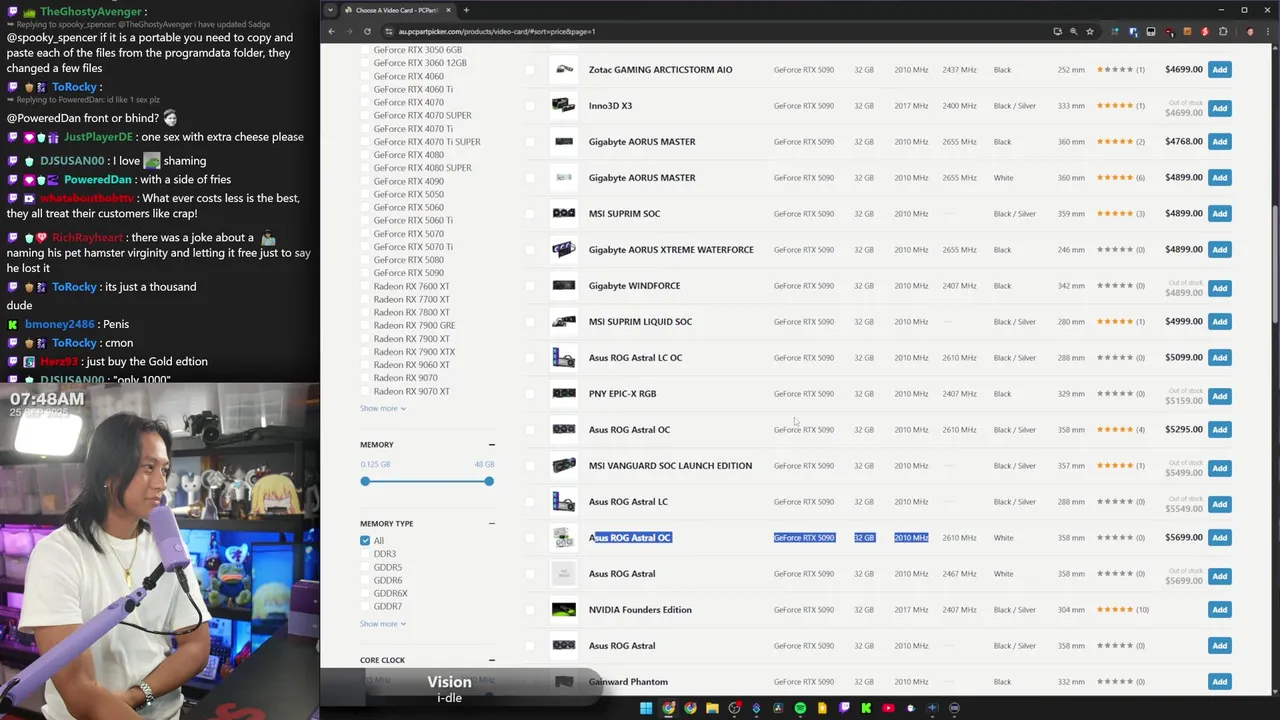Open the Windows Start menu

(646, 708)
